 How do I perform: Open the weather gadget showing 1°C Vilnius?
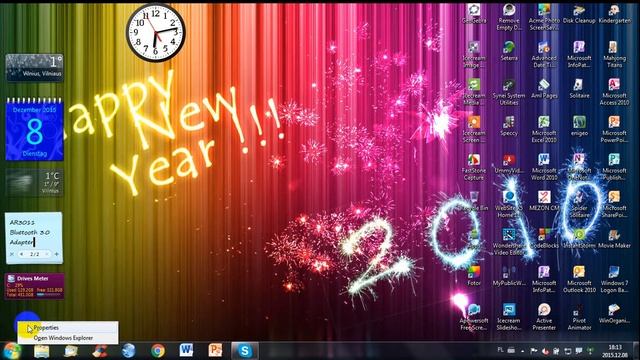(34, 183)
